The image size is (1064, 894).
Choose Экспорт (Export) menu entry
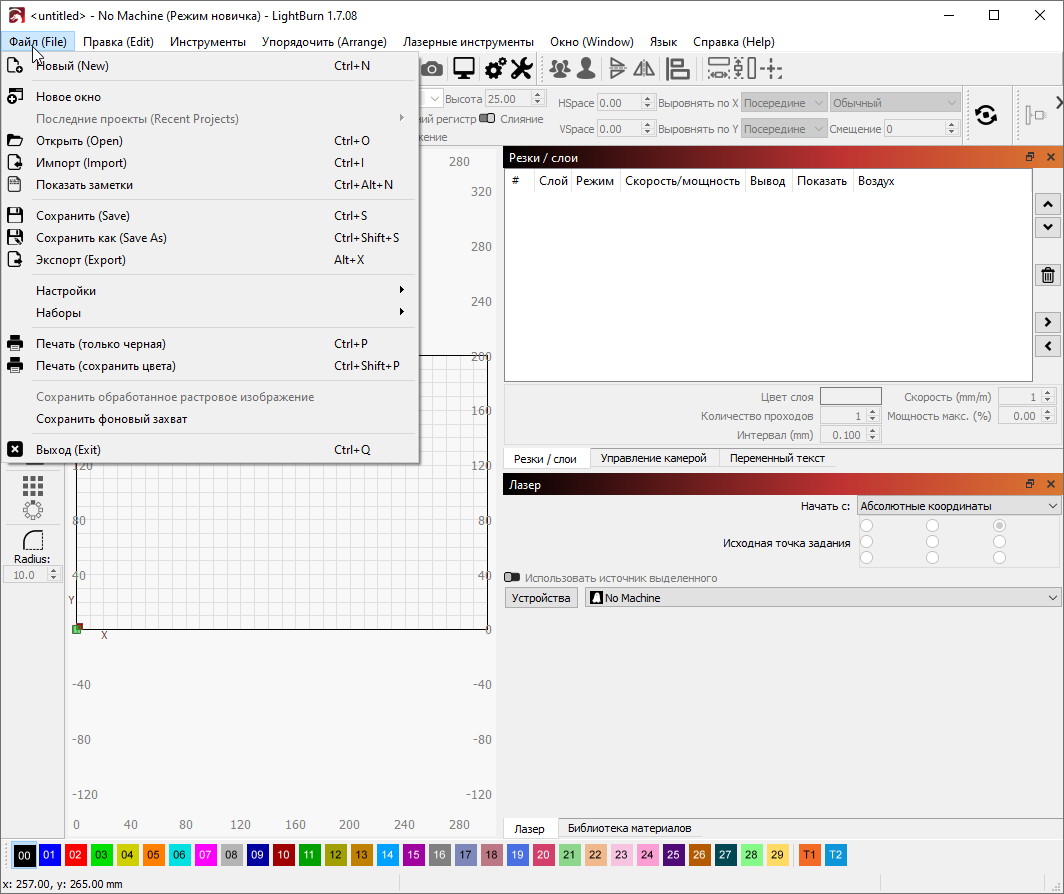point(210,259)
